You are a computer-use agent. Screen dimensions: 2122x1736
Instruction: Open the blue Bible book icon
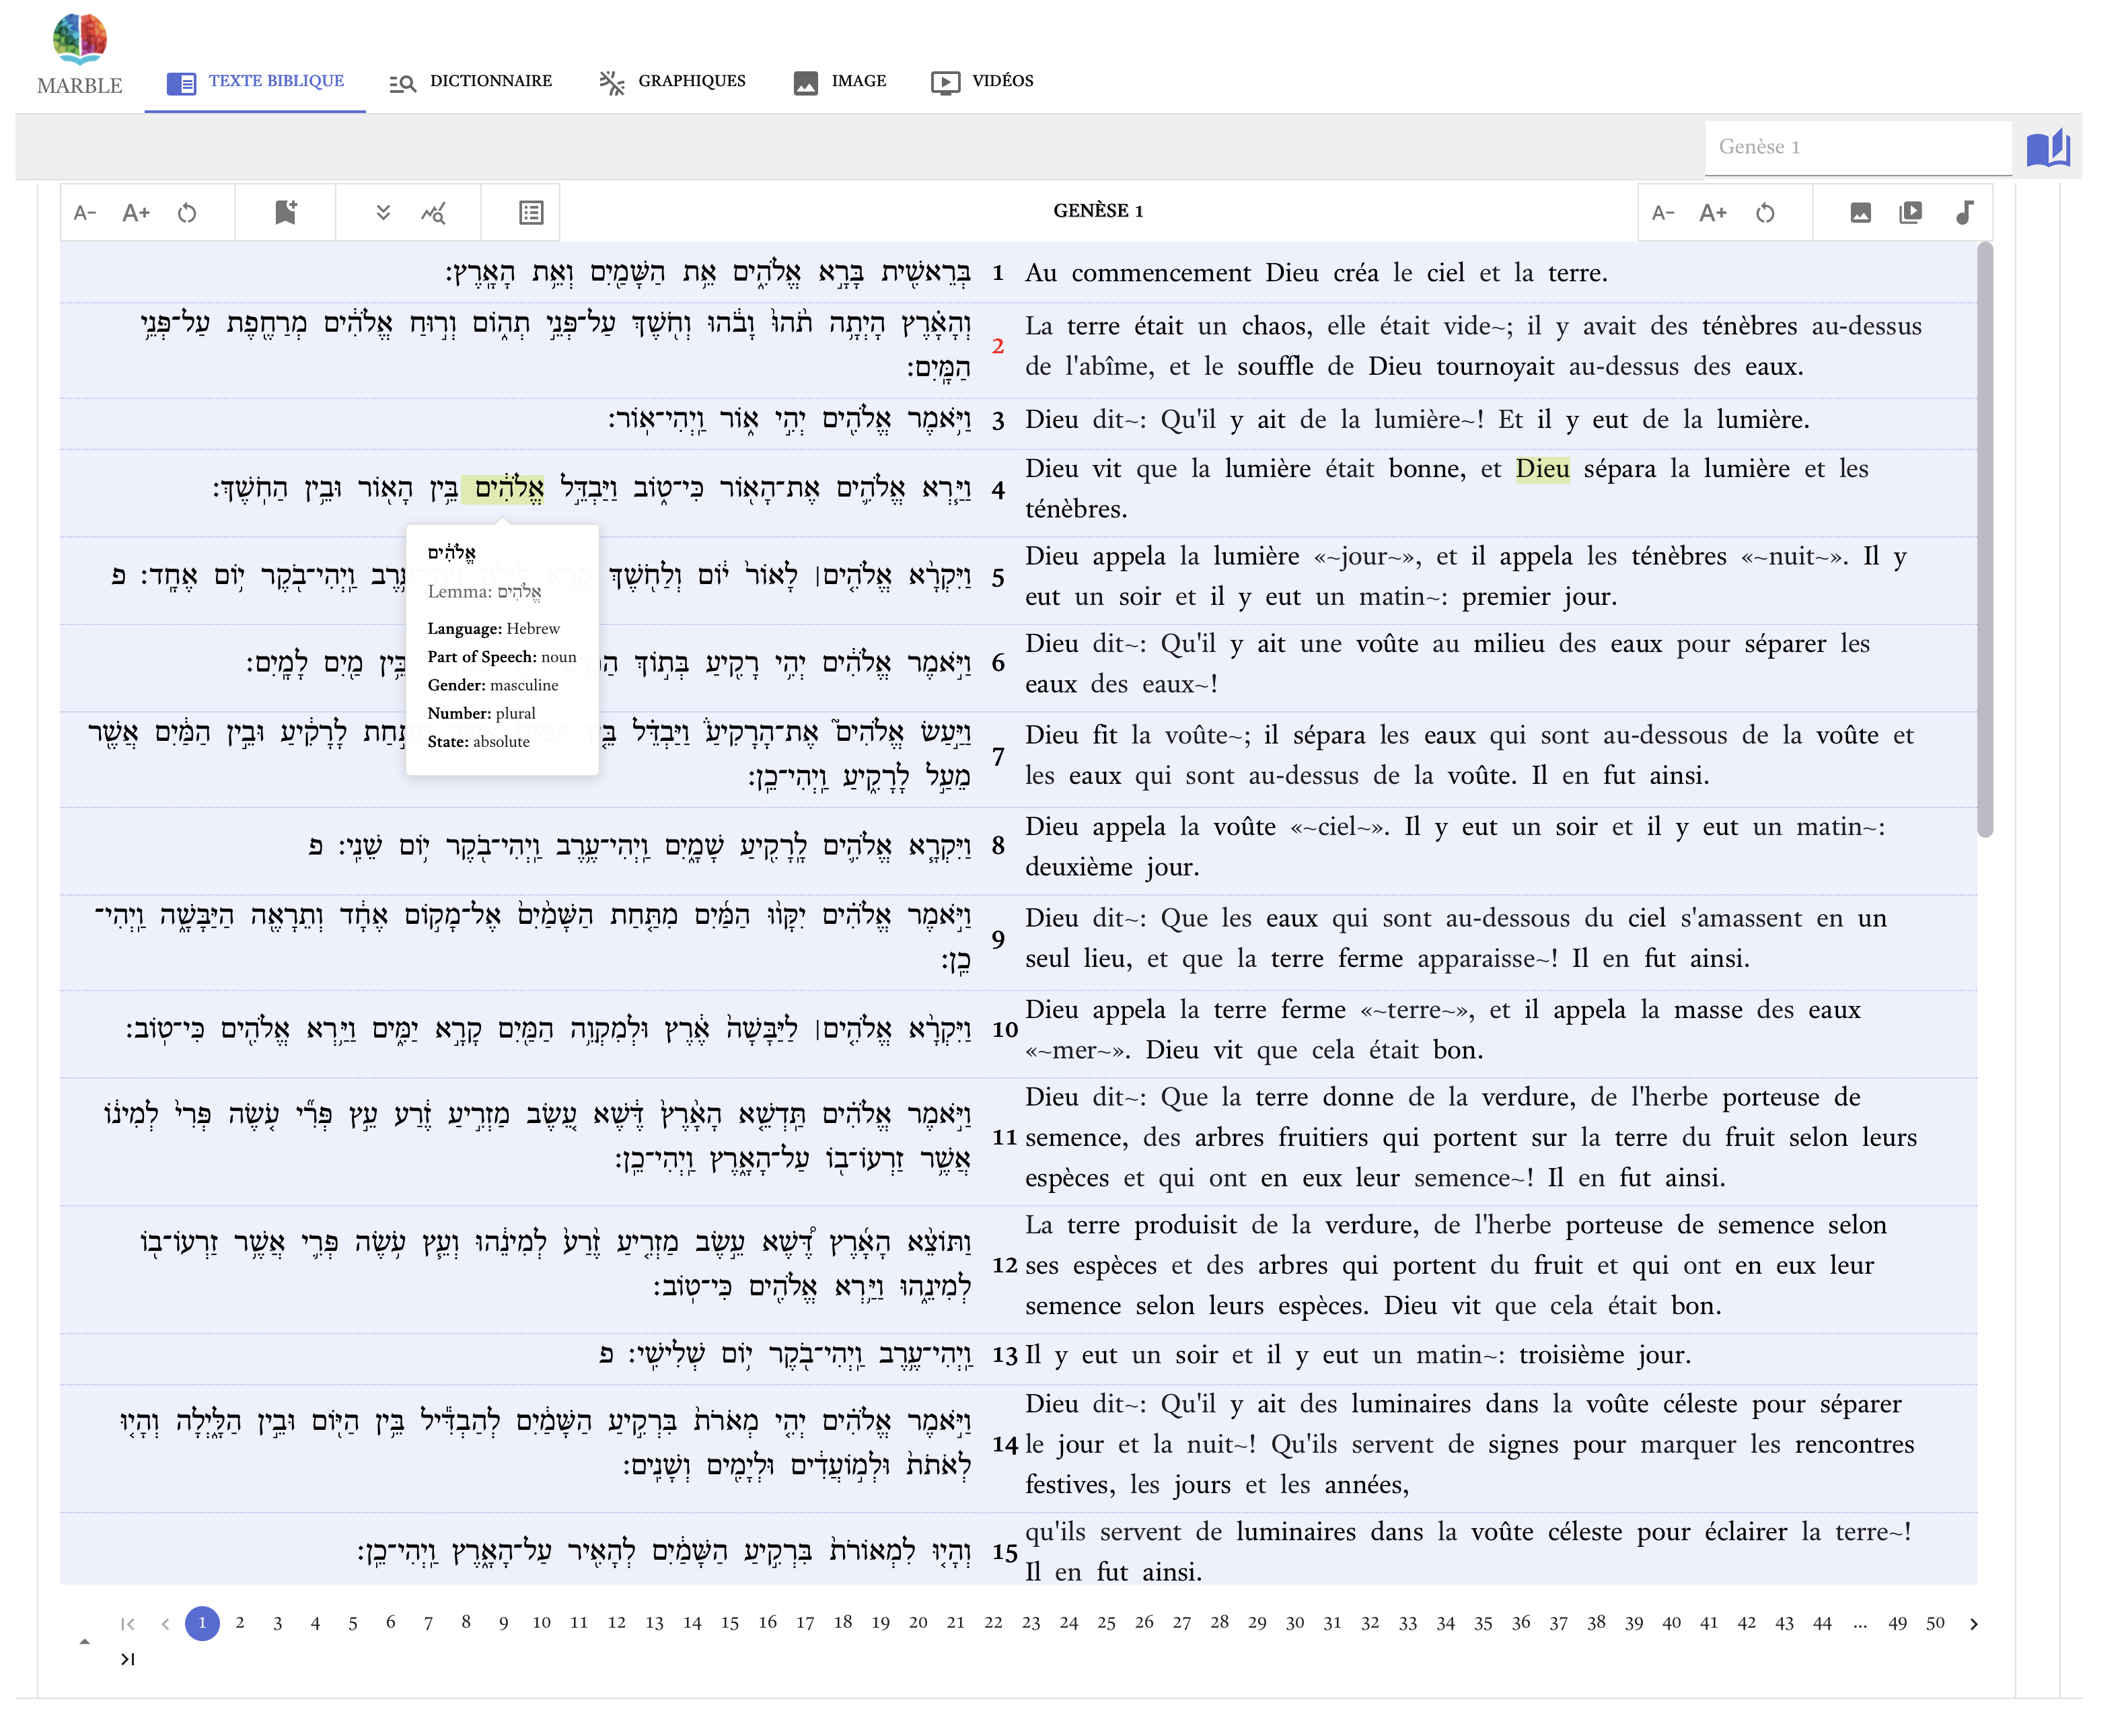tap(2047, 148)
